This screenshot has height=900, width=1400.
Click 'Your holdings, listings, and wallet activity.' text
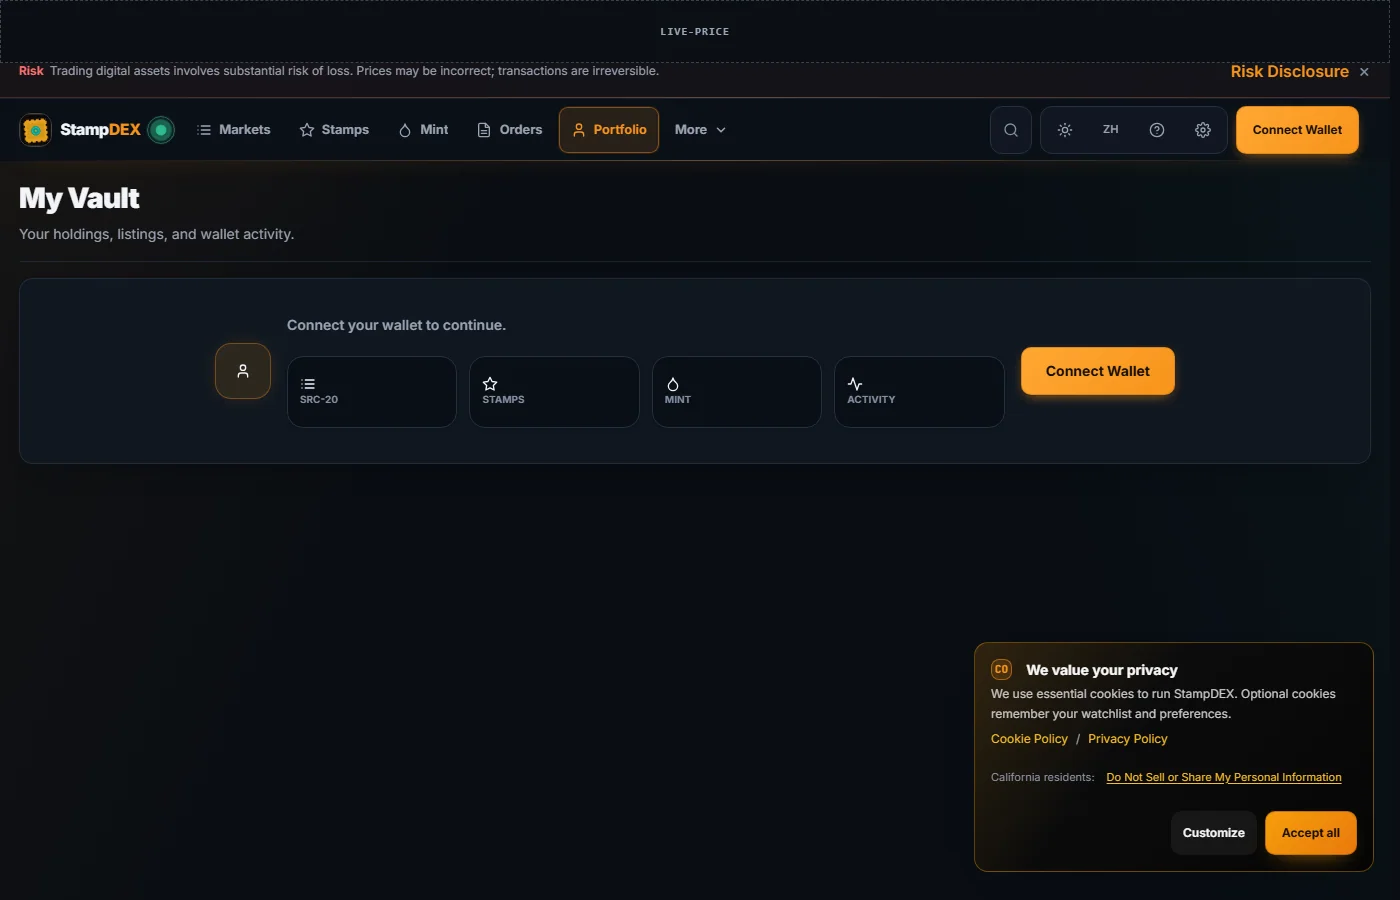tap(156, 234)
